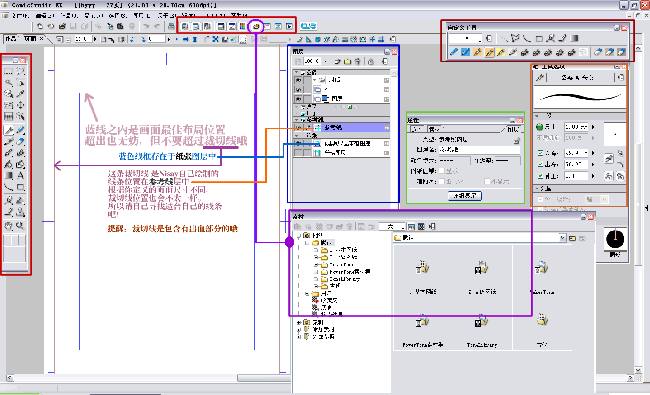
Task: Collapse the top group triangle in layers panel
Action: pyautogui.click(x=297, y=72)
